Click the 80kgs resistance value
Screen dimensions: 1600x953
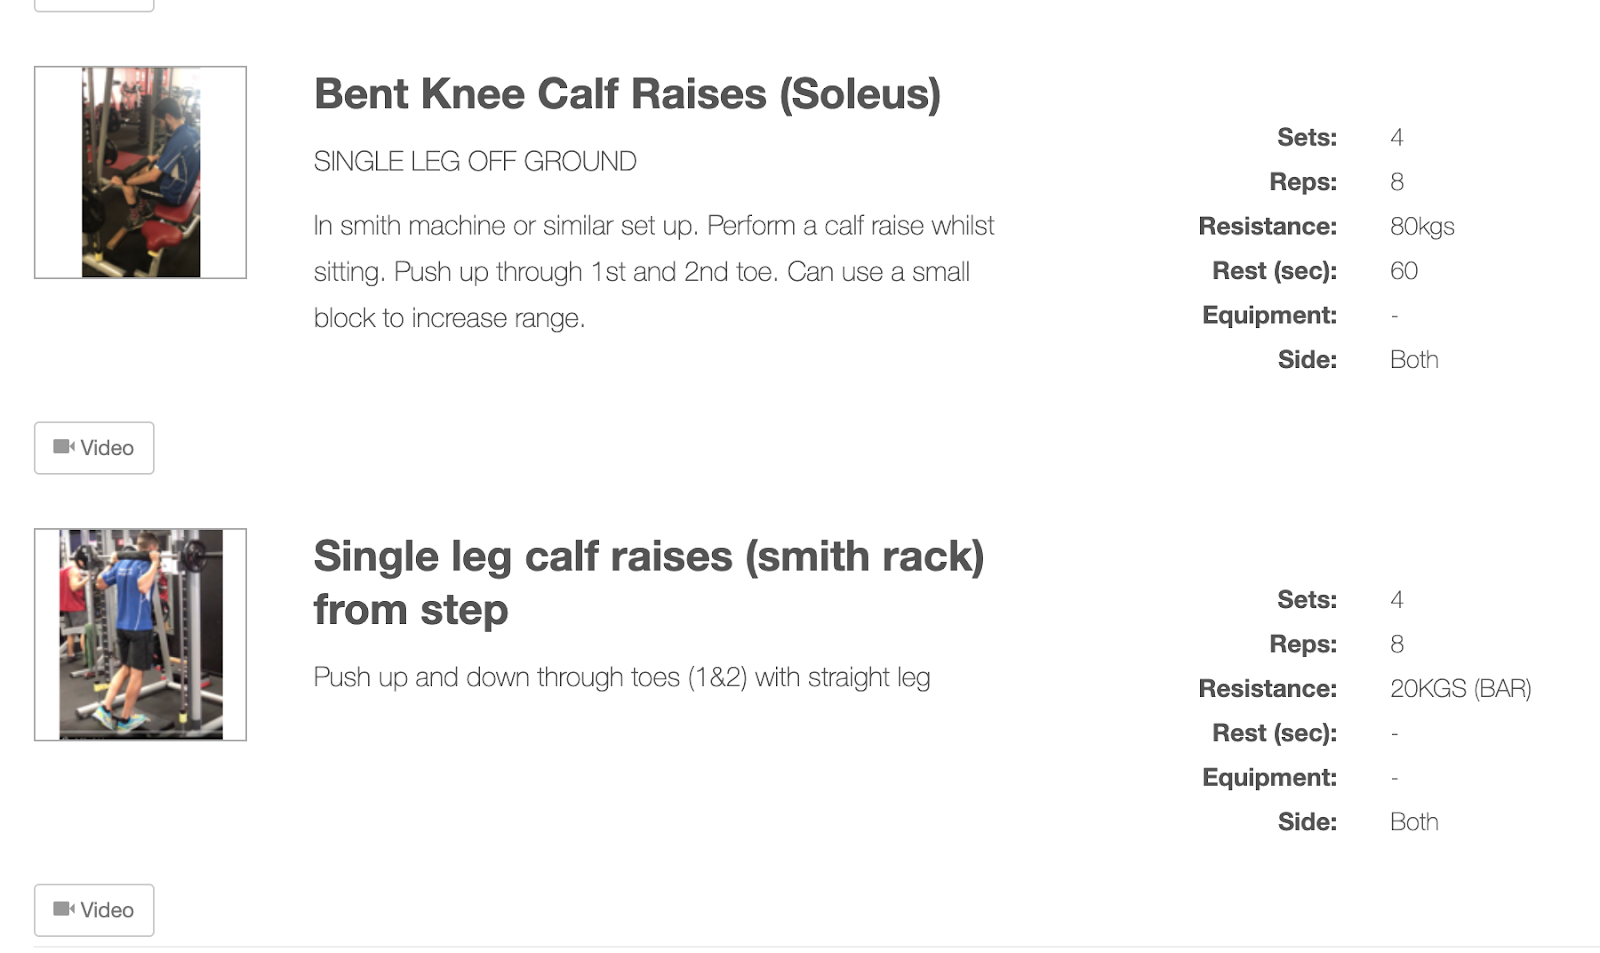tap(1421, 226)
